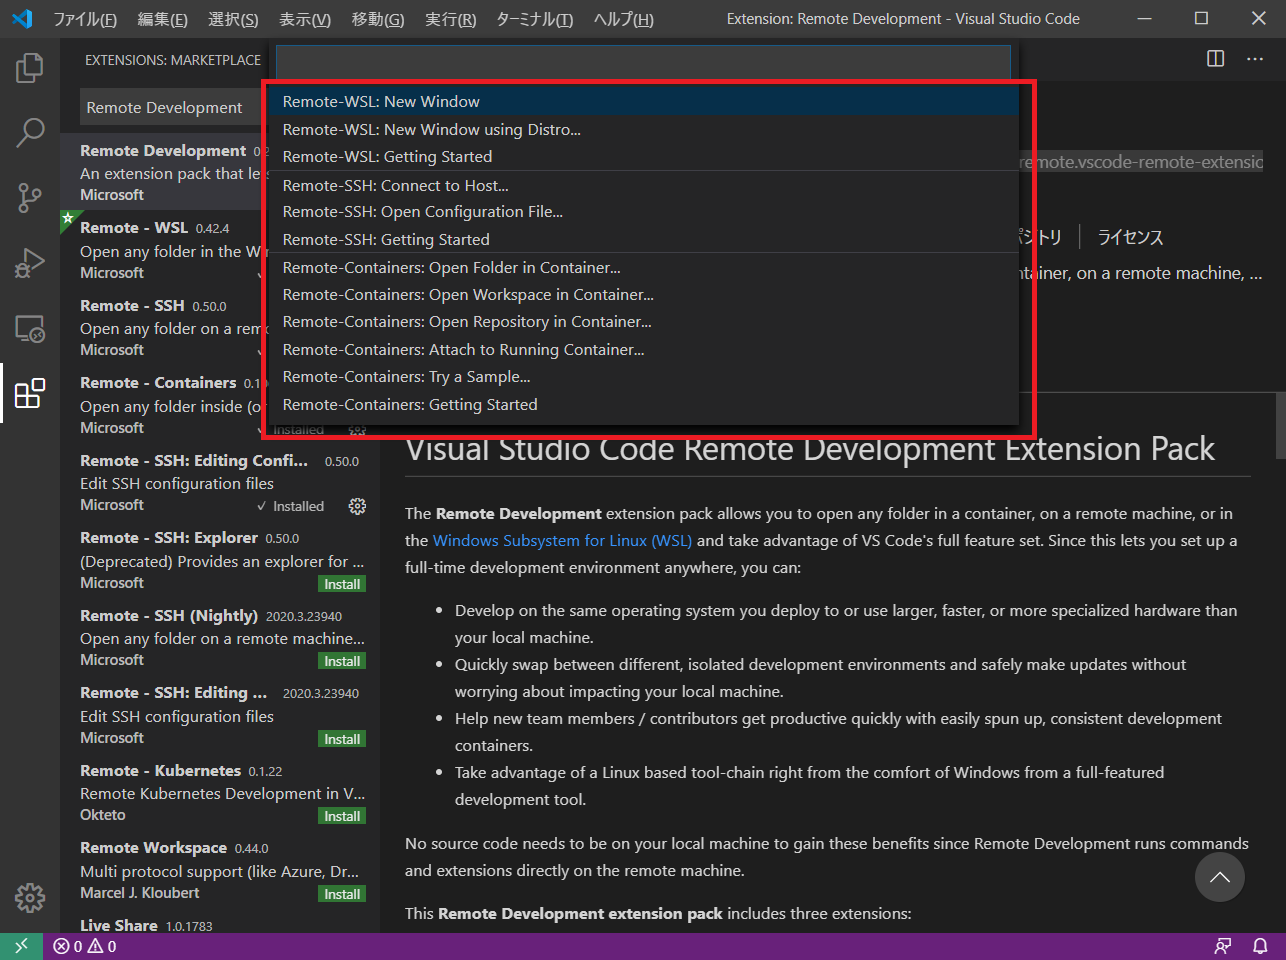Open the editor More Actions menu
Screen dimensions: 1286x960
tap(1255, 59)
